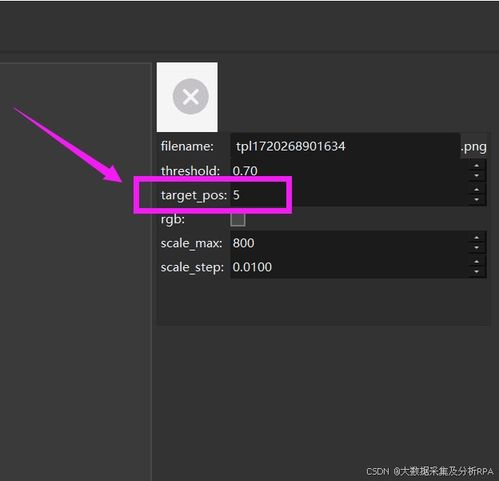Increase scale_step with its up arrow
Image resolution: width=499 pixels, height=481 pixels.
(x=476, y=262)
